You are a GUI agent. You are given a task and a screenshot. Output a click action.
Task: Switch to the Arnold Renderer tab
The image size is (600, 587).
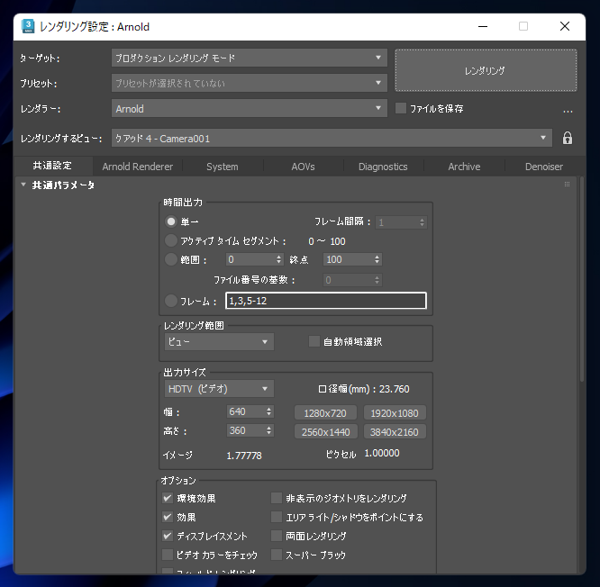pyautogui.click(x=137, y=166)
